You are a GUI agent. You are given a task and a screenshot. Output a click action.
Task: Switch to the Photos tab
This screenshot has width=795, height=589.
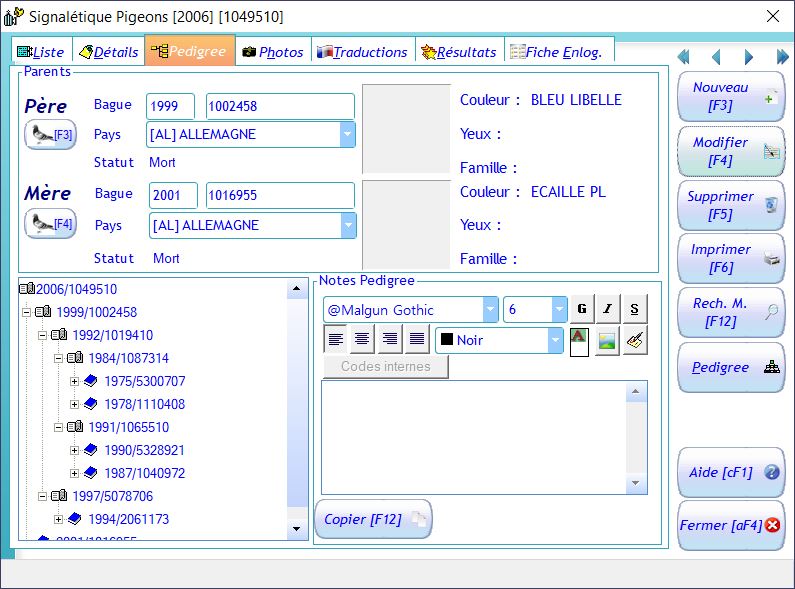coord(273,52)
